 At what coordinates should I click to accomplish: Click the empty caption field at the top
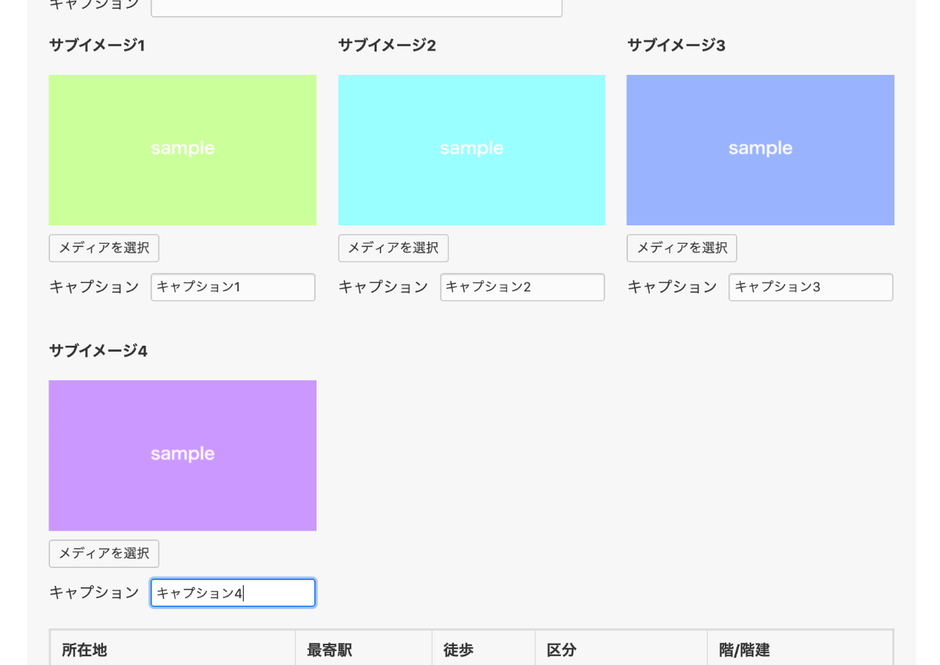tap(355, 6)
